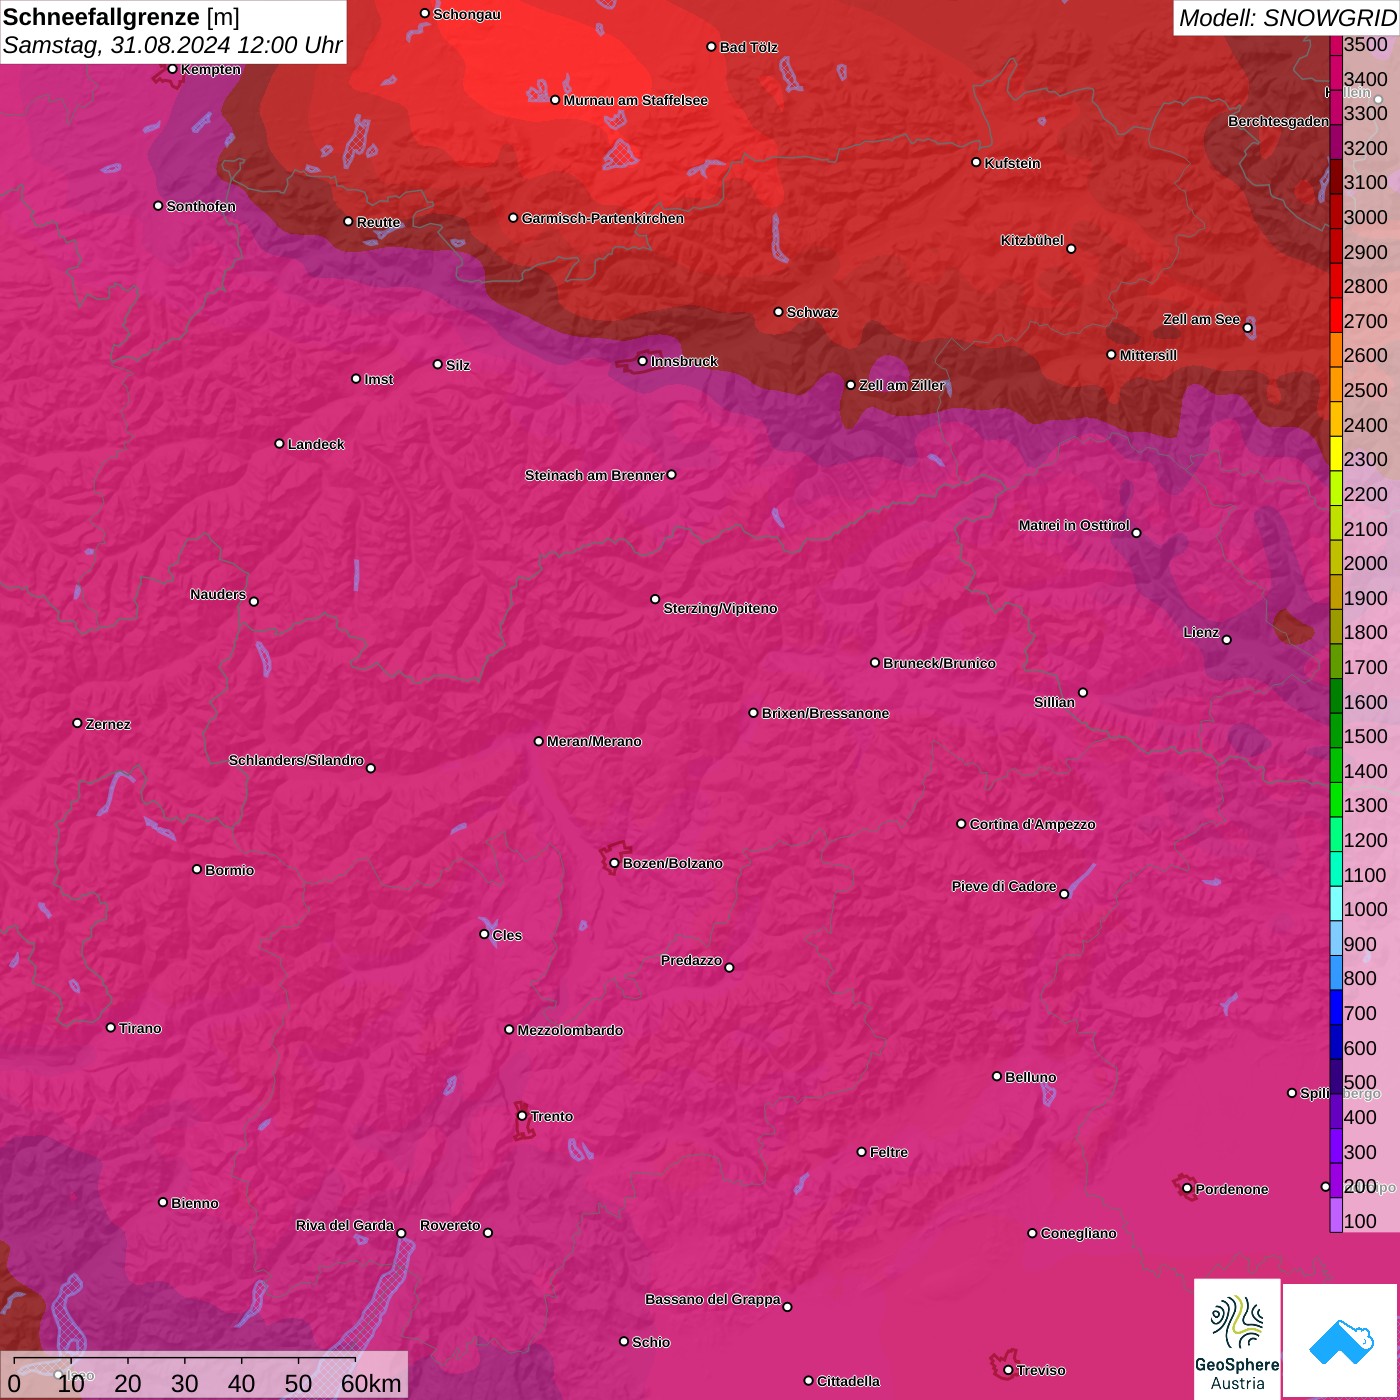Click the Reutte label
This screenshot has width=1400, height=1400.
(378, 222)
